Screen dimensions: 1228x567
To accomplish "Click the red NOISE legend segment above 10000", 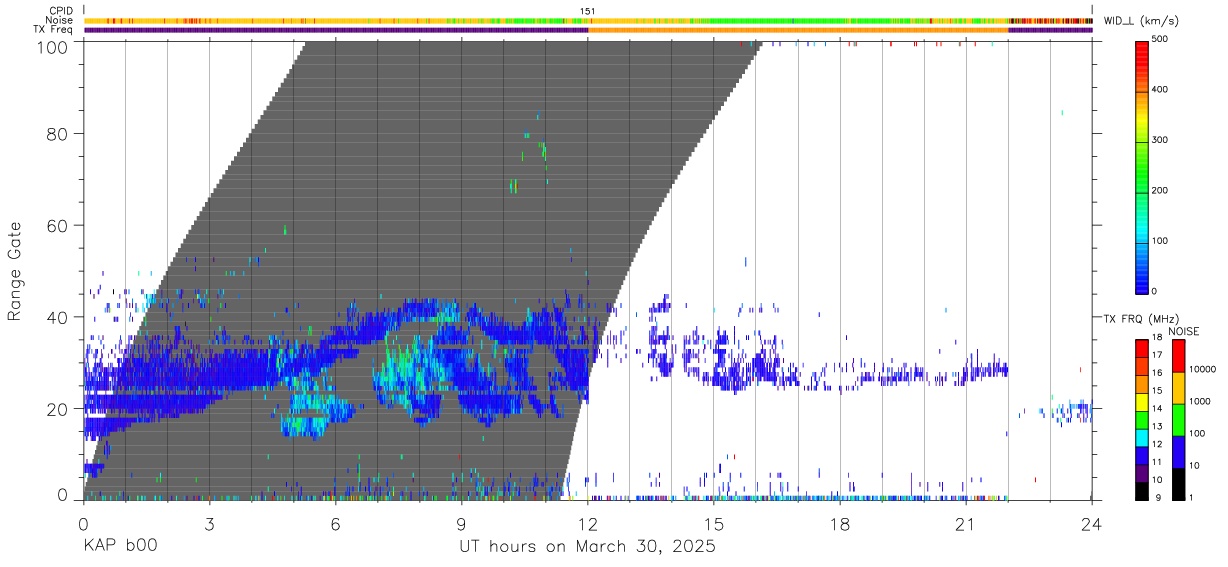I will tap(1178, 355).
